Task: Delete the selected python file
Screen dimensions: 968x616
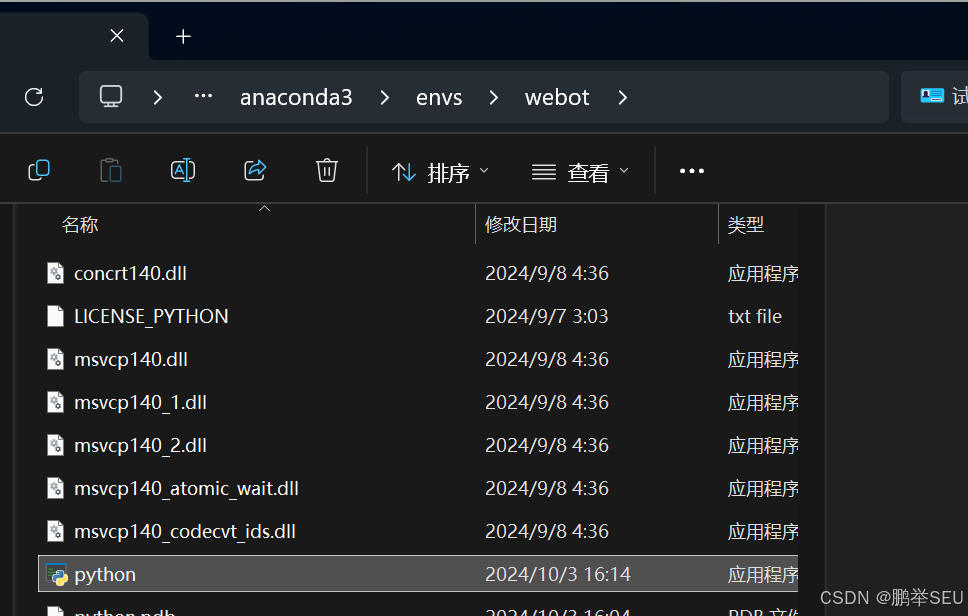Action: pos(326,170)
